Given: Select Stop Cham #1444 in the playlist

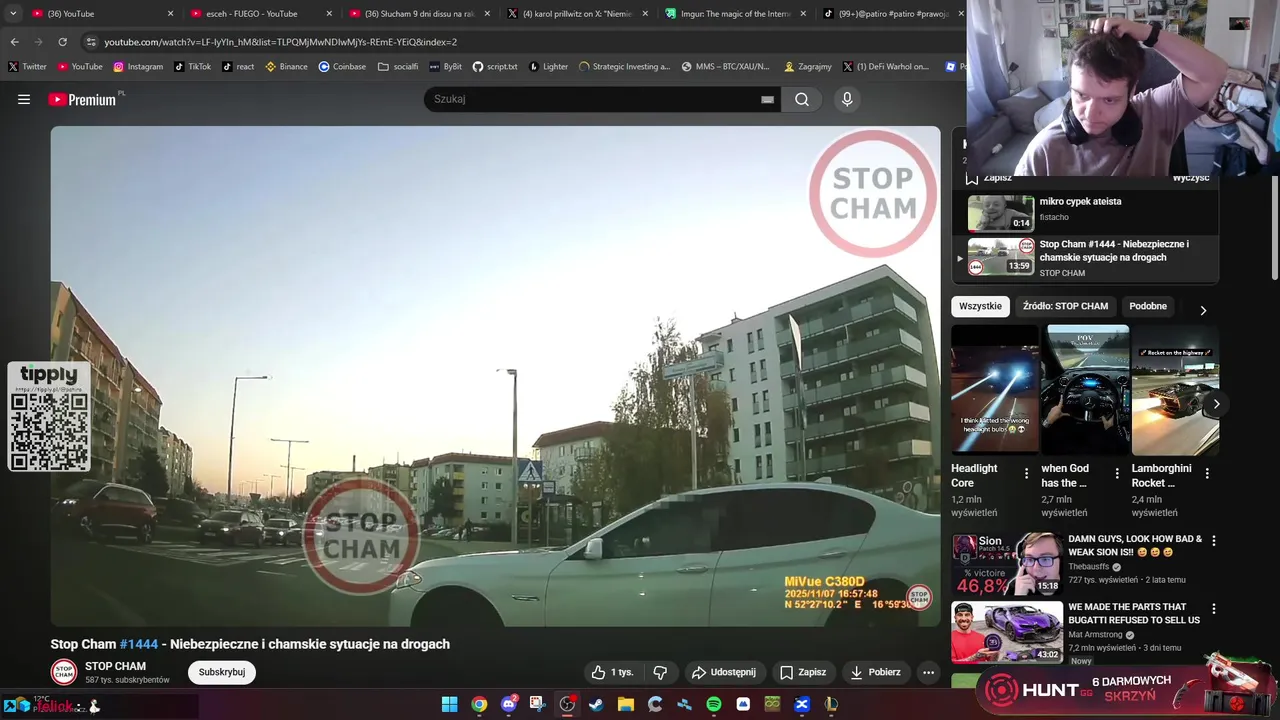Looking at the screenshot, I should click(1085, 257).
